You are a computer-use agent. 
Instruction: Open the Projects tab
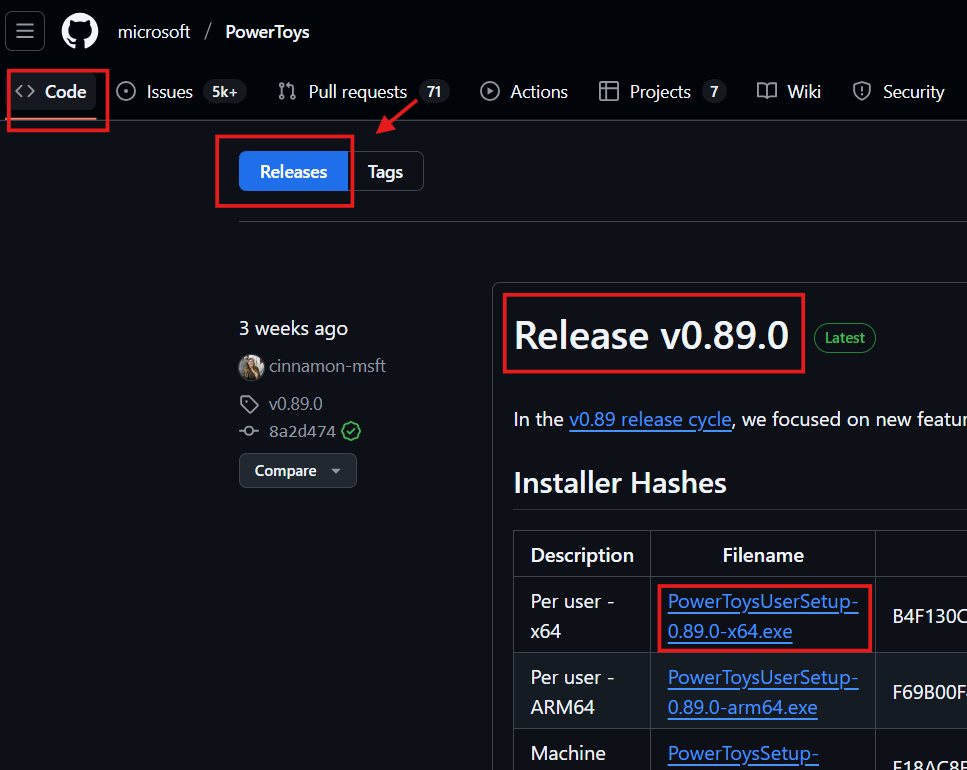[662, 92]
